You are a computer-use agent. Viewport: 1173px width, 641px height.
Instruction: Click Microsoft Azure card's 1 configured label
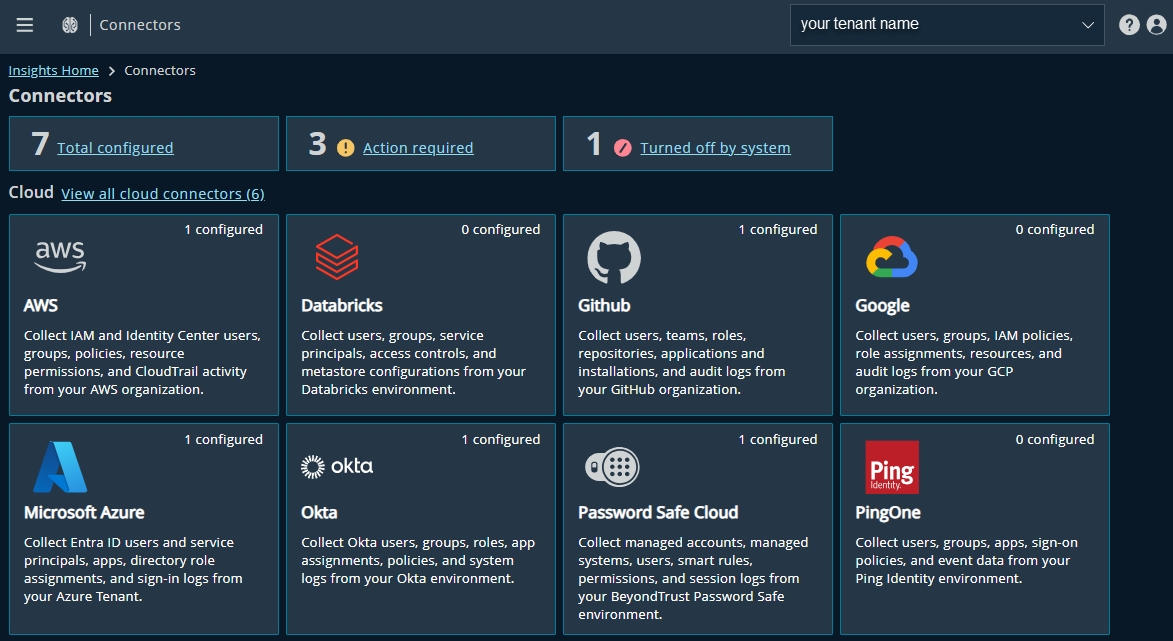click(x=224, y=440)
